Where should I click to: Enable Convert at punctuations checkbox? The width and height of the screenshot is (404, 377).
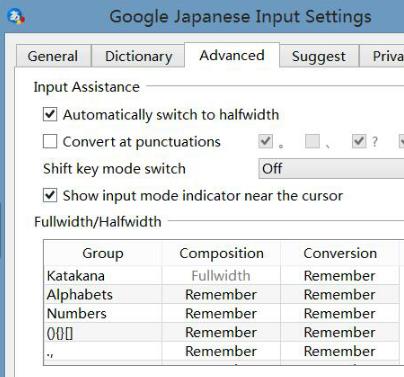(50, 141)
